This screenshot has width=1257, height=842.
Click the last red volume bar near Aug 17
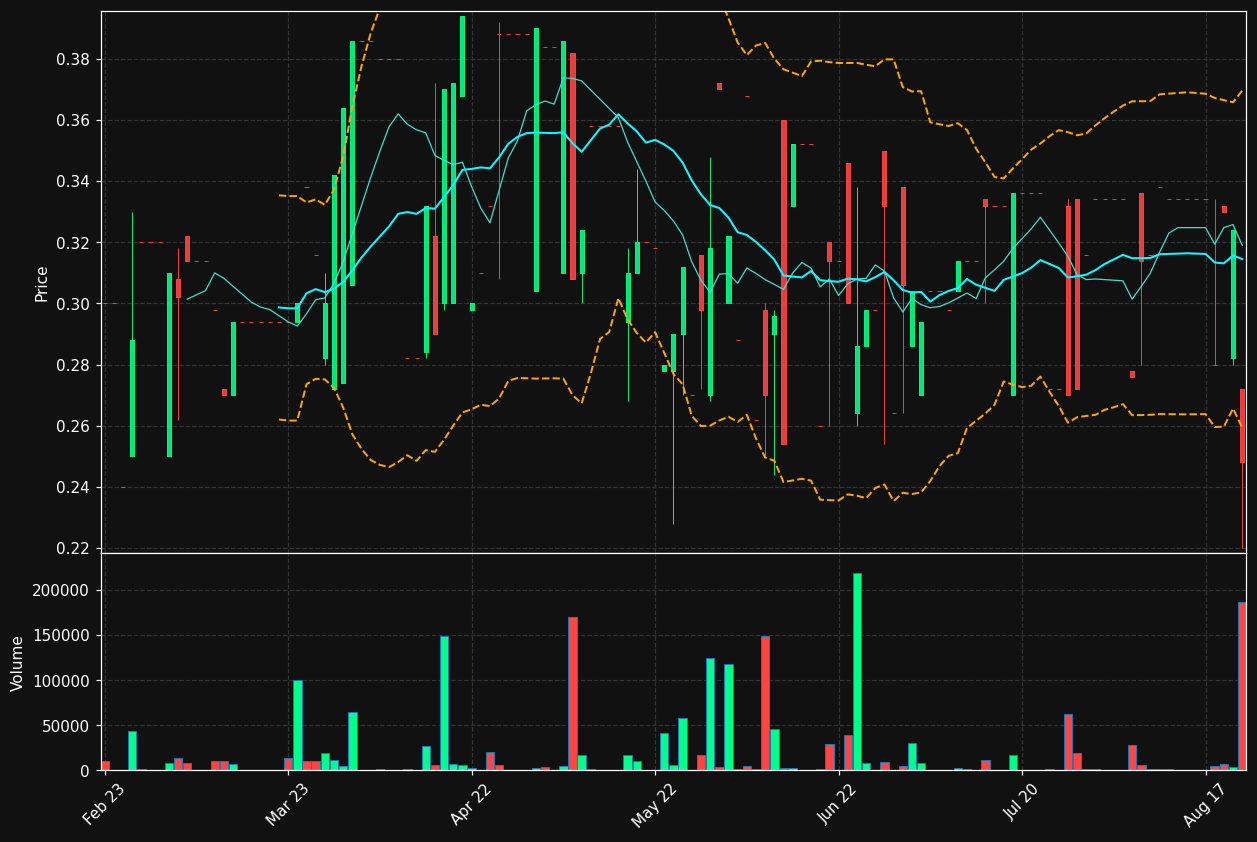(1242, 686)
